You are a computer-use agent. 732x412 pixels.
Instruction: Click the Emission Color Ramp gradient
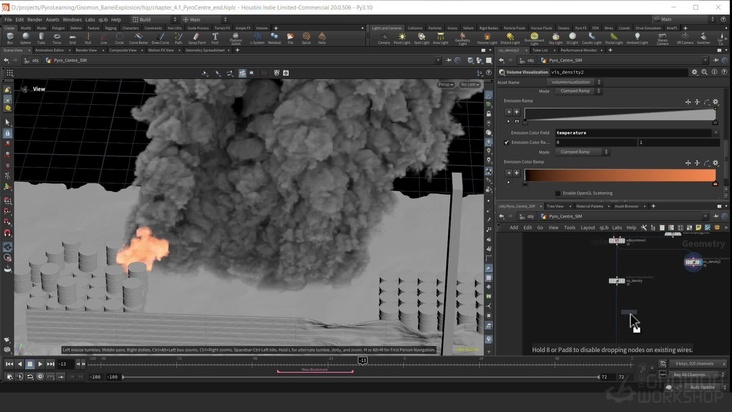620,175
